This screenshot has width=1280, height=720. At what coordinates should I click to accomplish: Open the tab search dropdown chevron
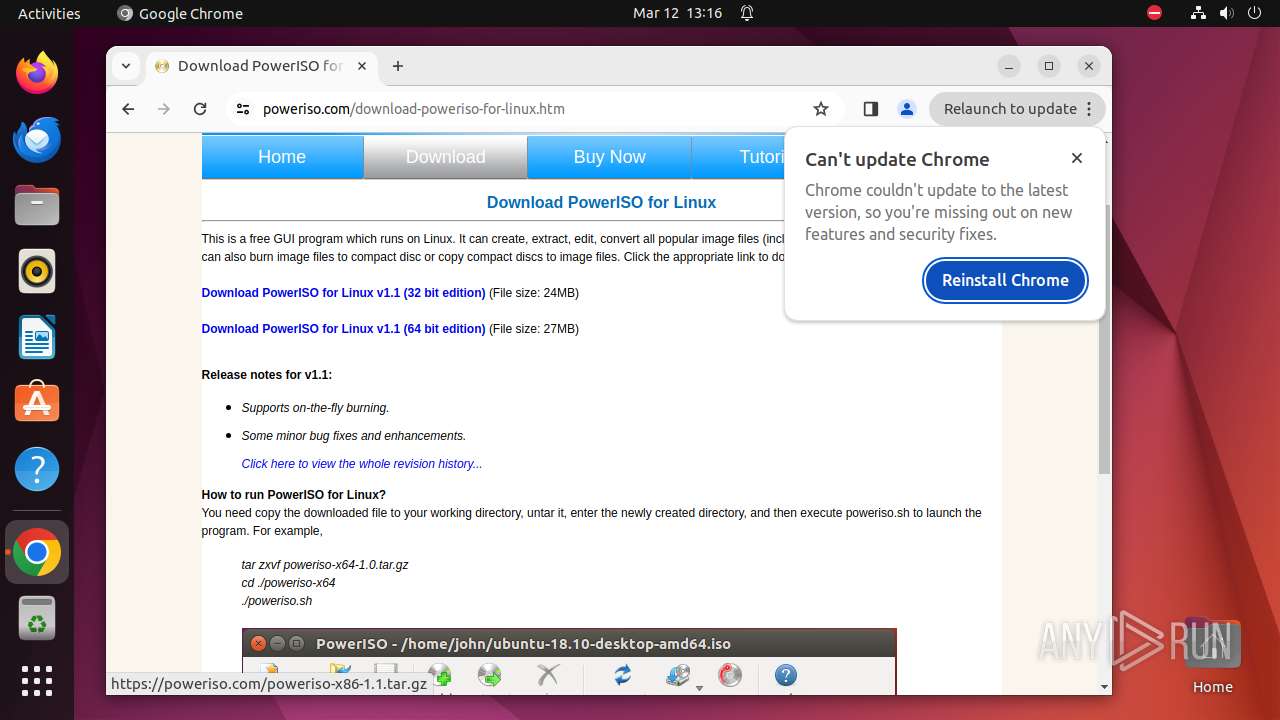click(126, 66)
